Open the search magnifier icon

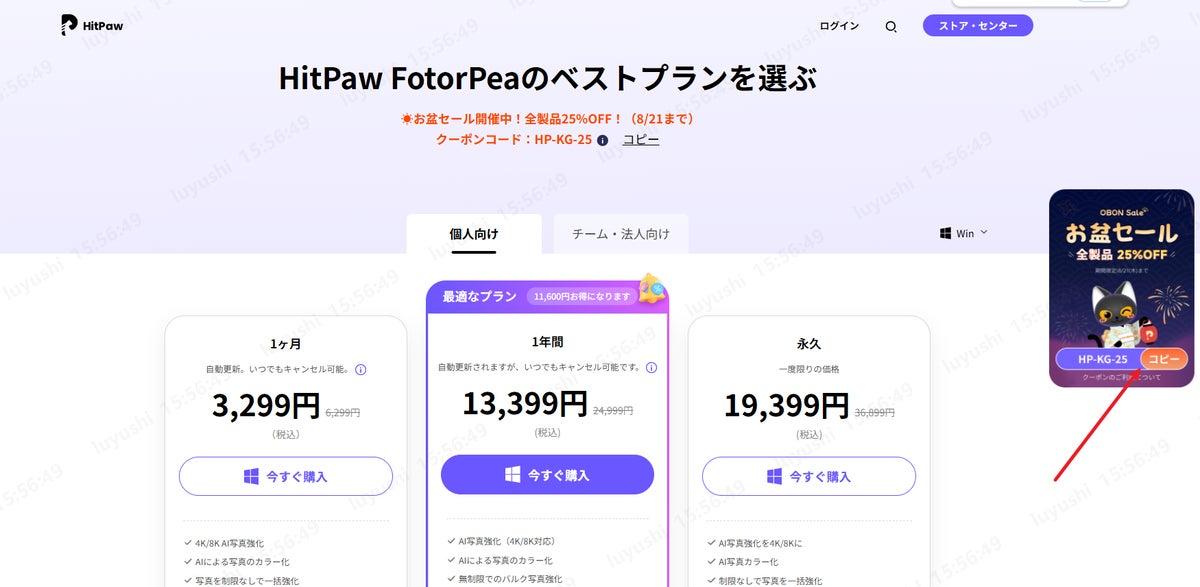coord(891,27)
